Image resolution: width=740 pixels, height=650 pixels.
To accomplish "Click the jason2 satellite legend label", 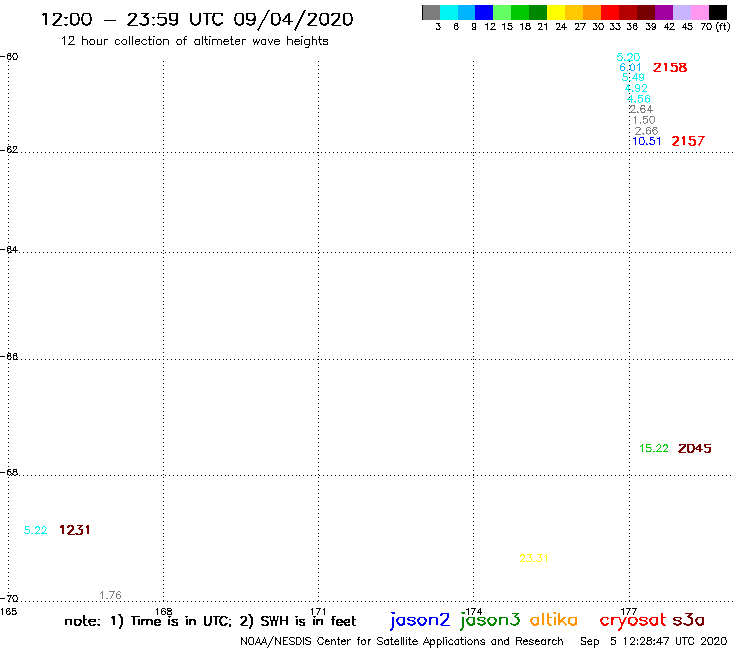I will 420,621.
